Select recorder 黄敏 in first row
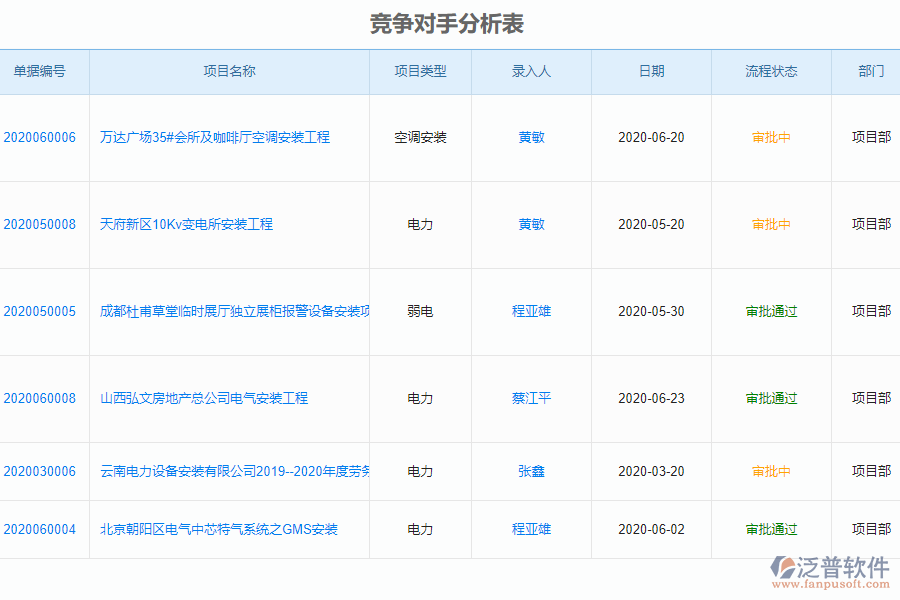The image size is (900, 600). (x=531, y=137)
